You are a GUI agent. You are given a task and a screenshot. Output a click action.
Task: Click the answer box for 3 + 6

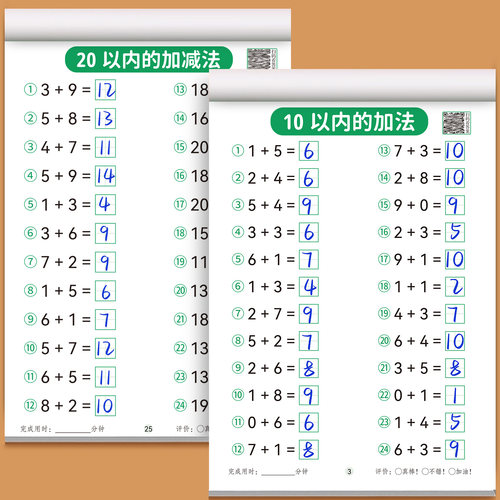tap(105, 233)
